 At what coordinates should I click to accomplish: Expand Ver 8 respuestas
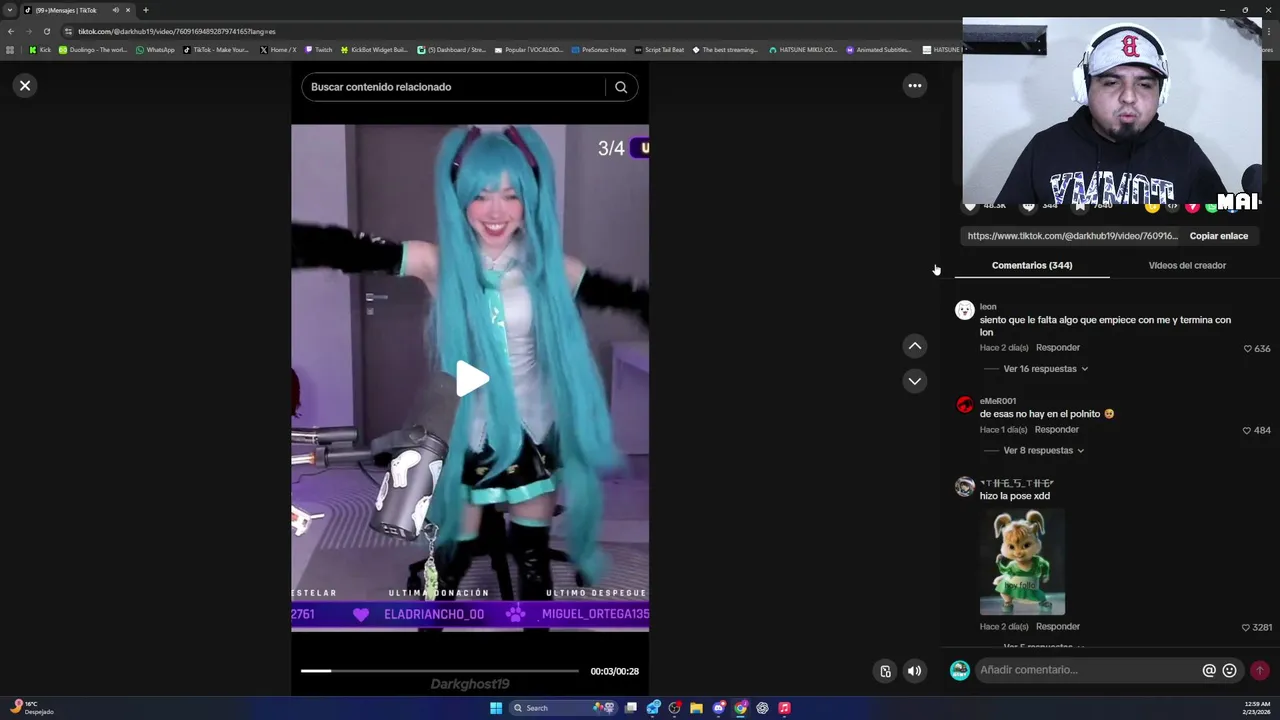click(x=1043, y=451)
